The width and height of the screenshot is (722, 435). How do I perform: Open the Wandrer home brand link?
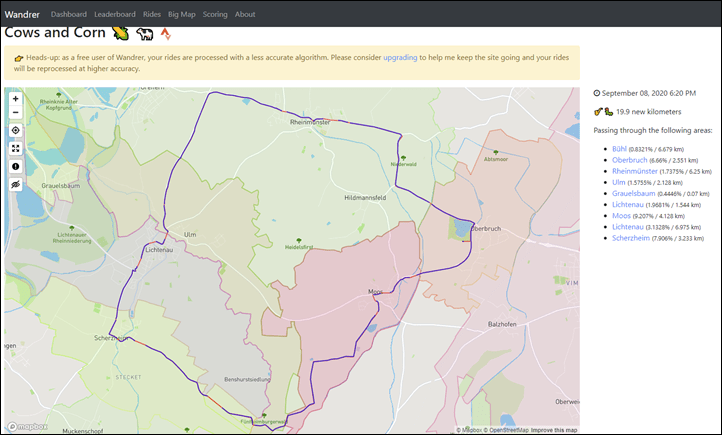point(22,14)
